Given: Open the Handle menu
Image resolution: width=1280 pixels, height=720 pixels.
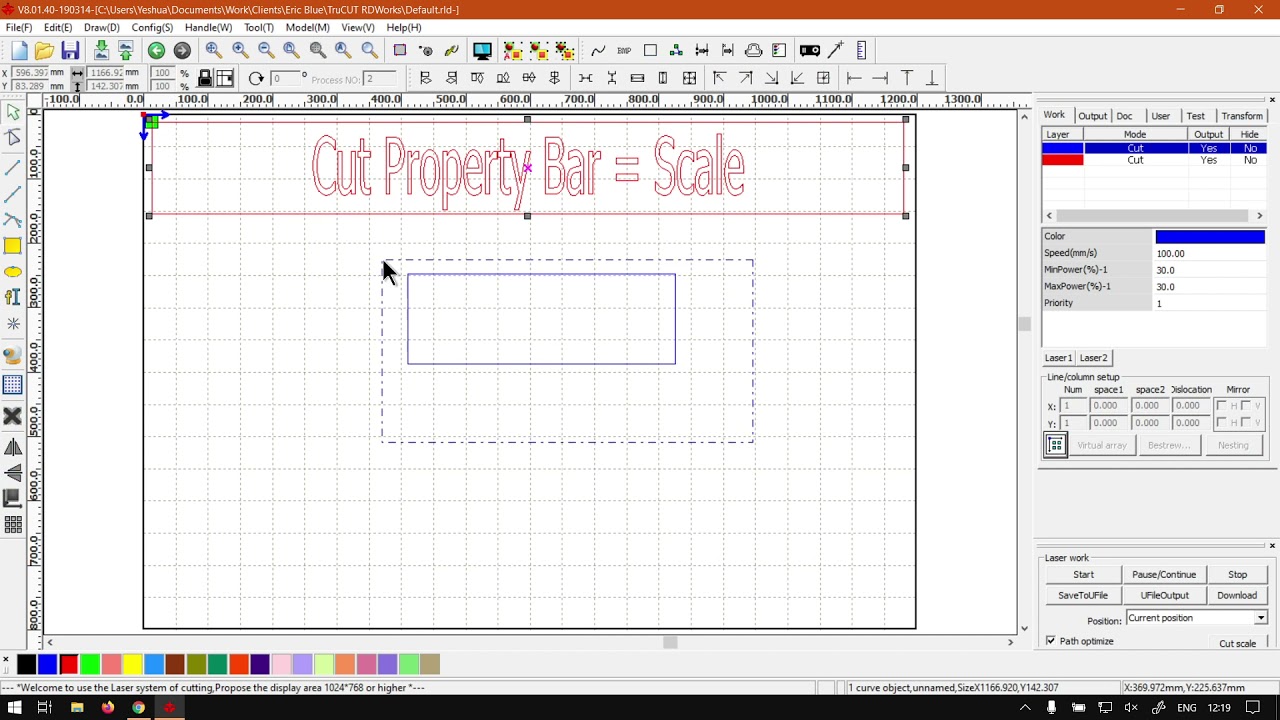Looking at the screenshot, I should (208, 28).
